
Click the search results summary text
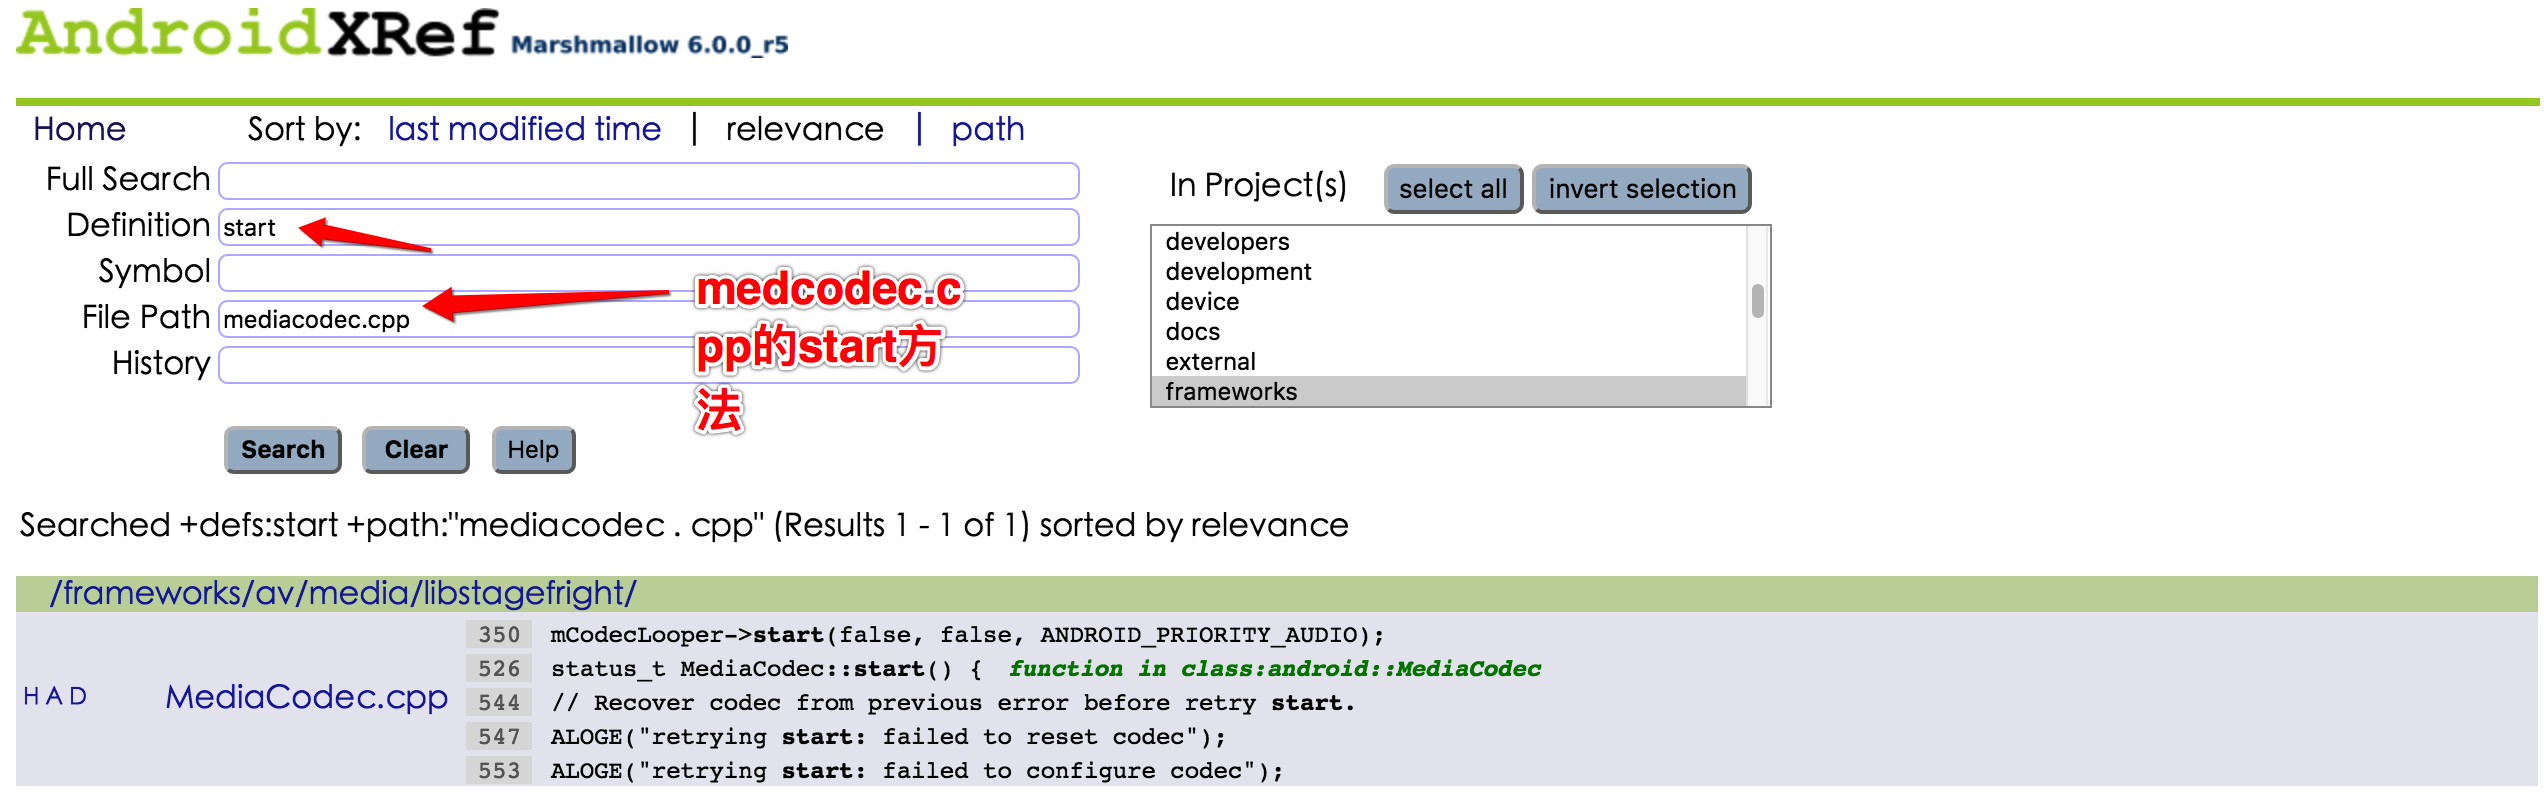(x=684, y=526)
